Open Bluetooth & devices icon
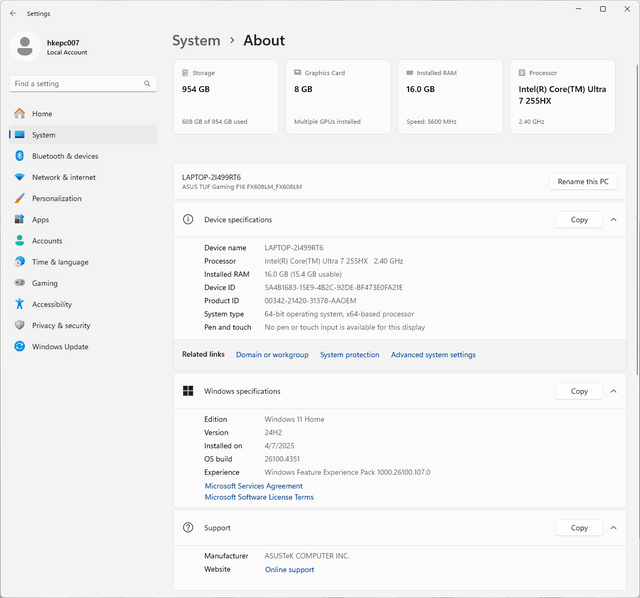Image resolution: width=640 pixels, height=598 pixels. pyautogui.click(x=20, y=156)
